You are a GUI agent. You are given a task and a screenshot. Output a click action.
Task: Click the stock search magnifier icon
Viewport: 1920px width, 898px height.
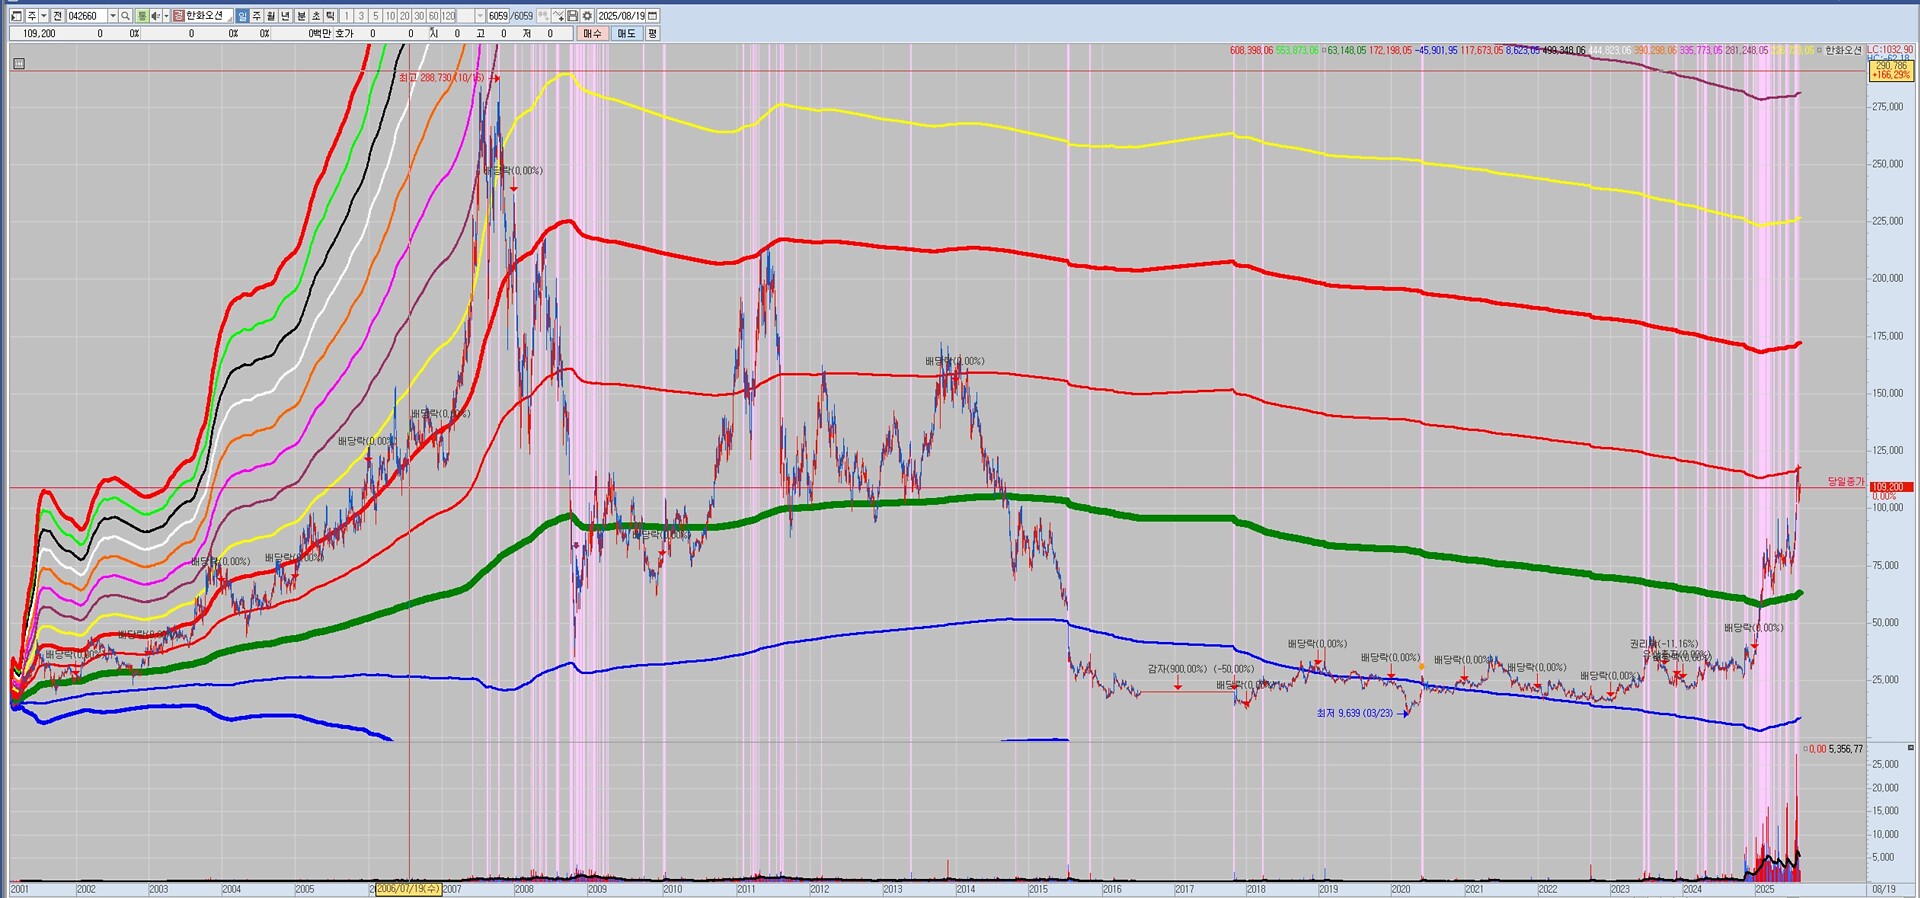point(126,16)
